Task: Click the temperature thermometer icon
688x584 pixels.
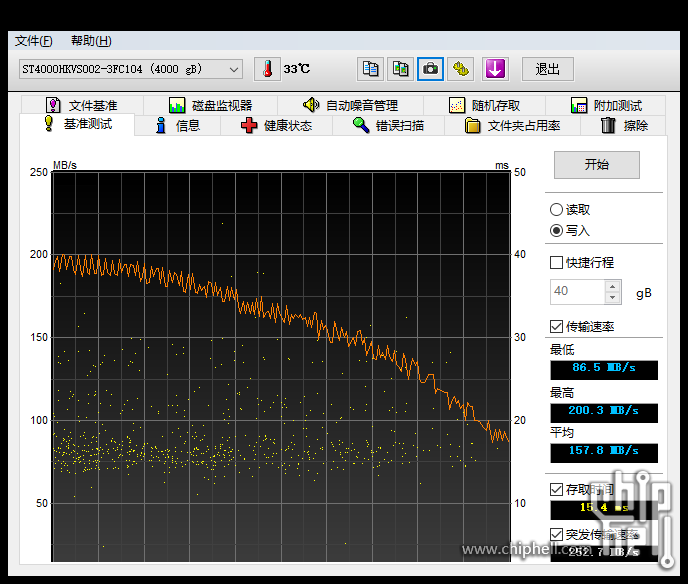Action: (267, 69)
